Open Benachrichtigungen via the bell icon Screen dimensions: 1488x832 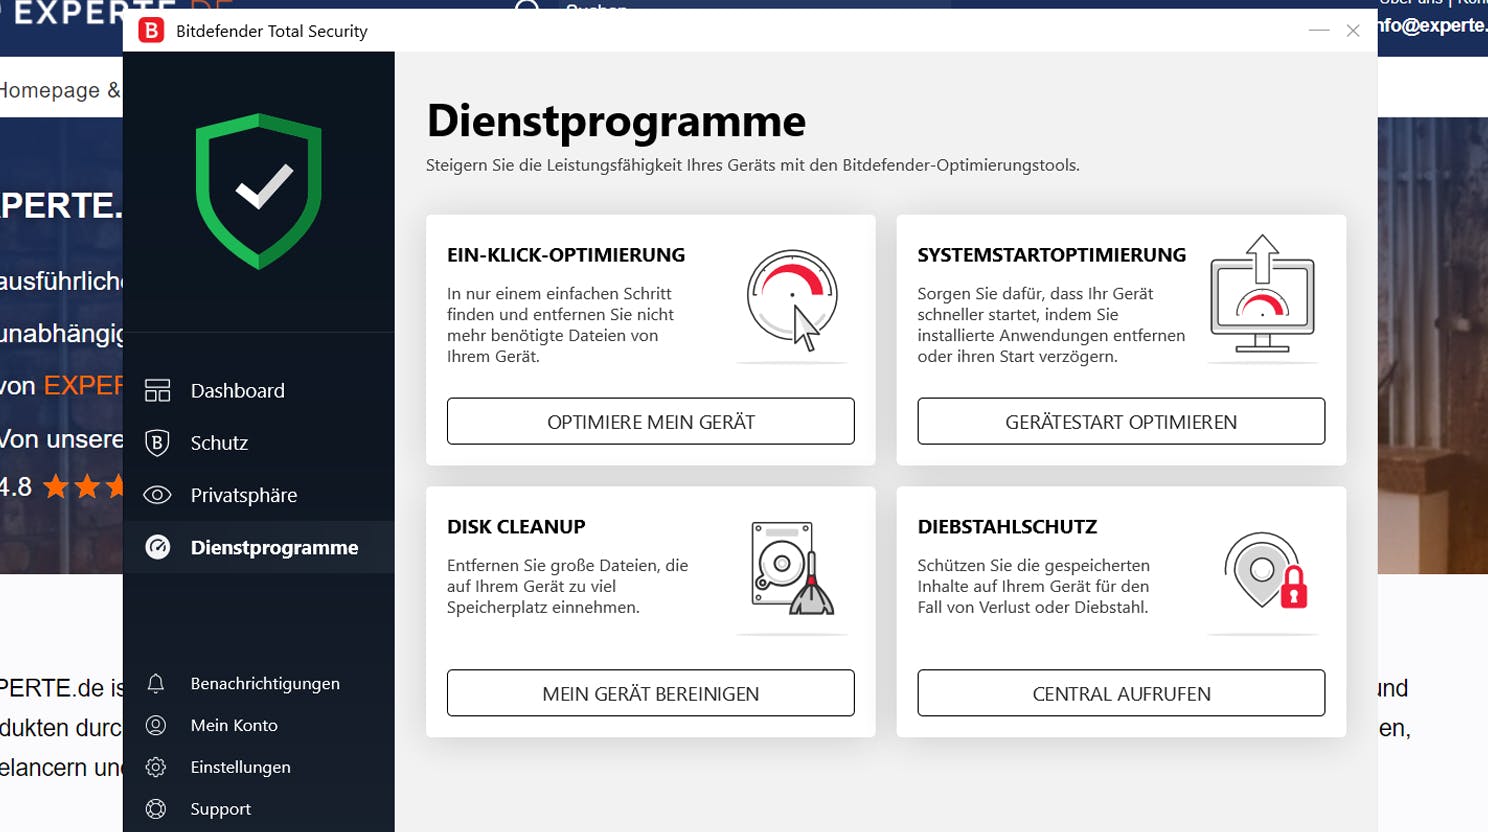coord(155,683)
